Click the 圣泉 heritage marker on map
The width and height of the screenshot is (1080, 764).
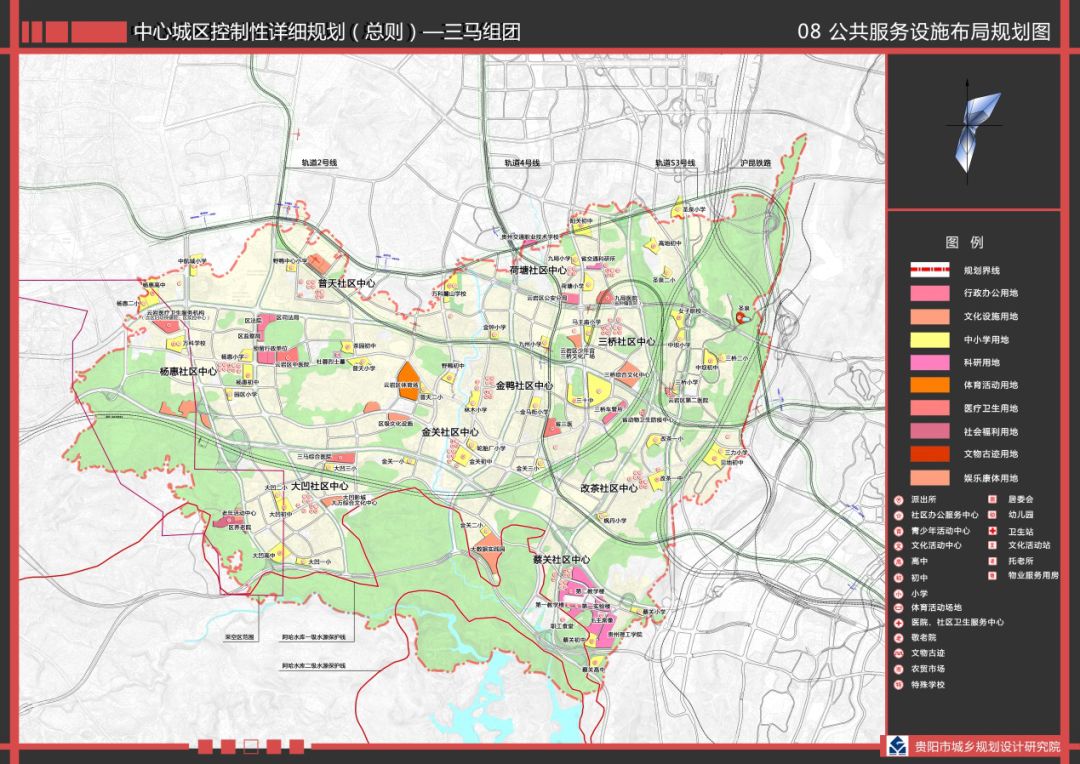[x=741, y=316]
